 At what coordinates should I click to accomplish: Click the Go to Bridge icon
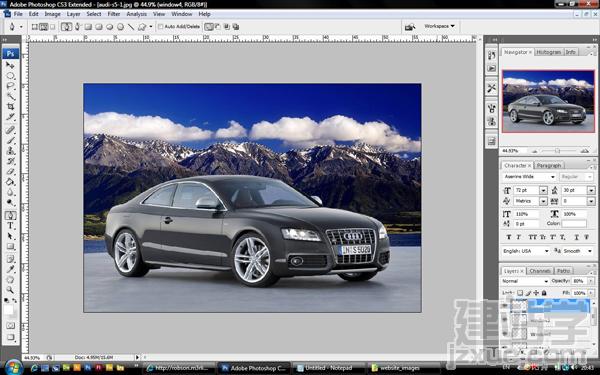(x=410, y=26)
